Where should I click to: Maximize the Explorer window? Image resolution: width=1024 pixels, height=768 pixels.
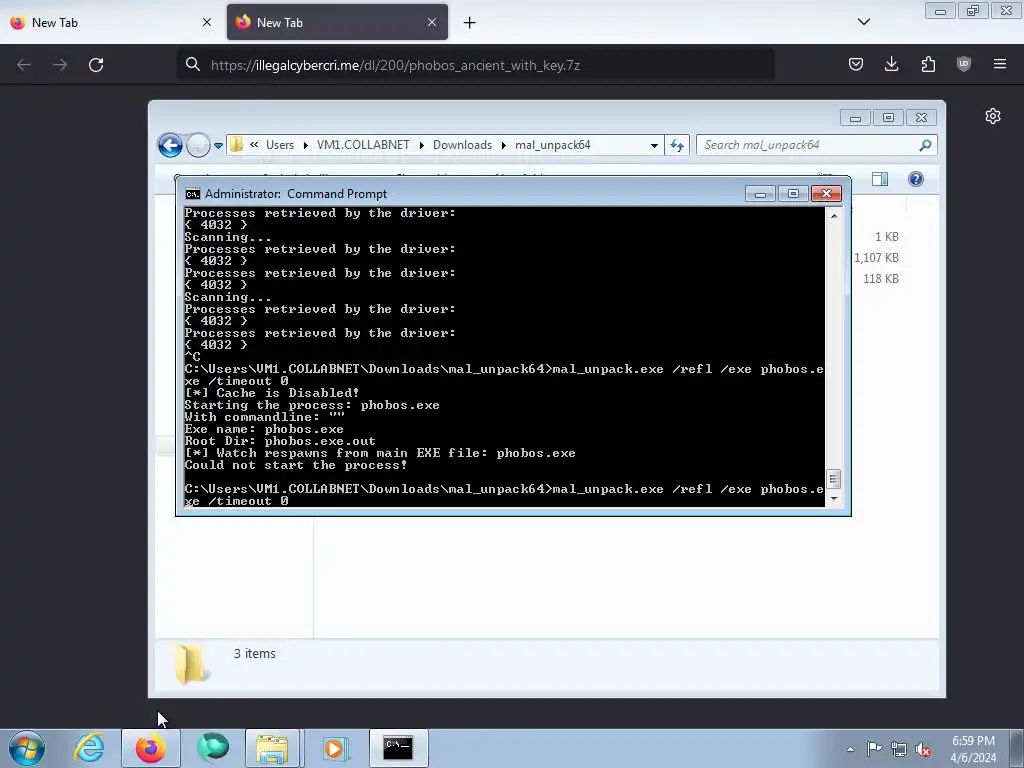coord(888,118)
